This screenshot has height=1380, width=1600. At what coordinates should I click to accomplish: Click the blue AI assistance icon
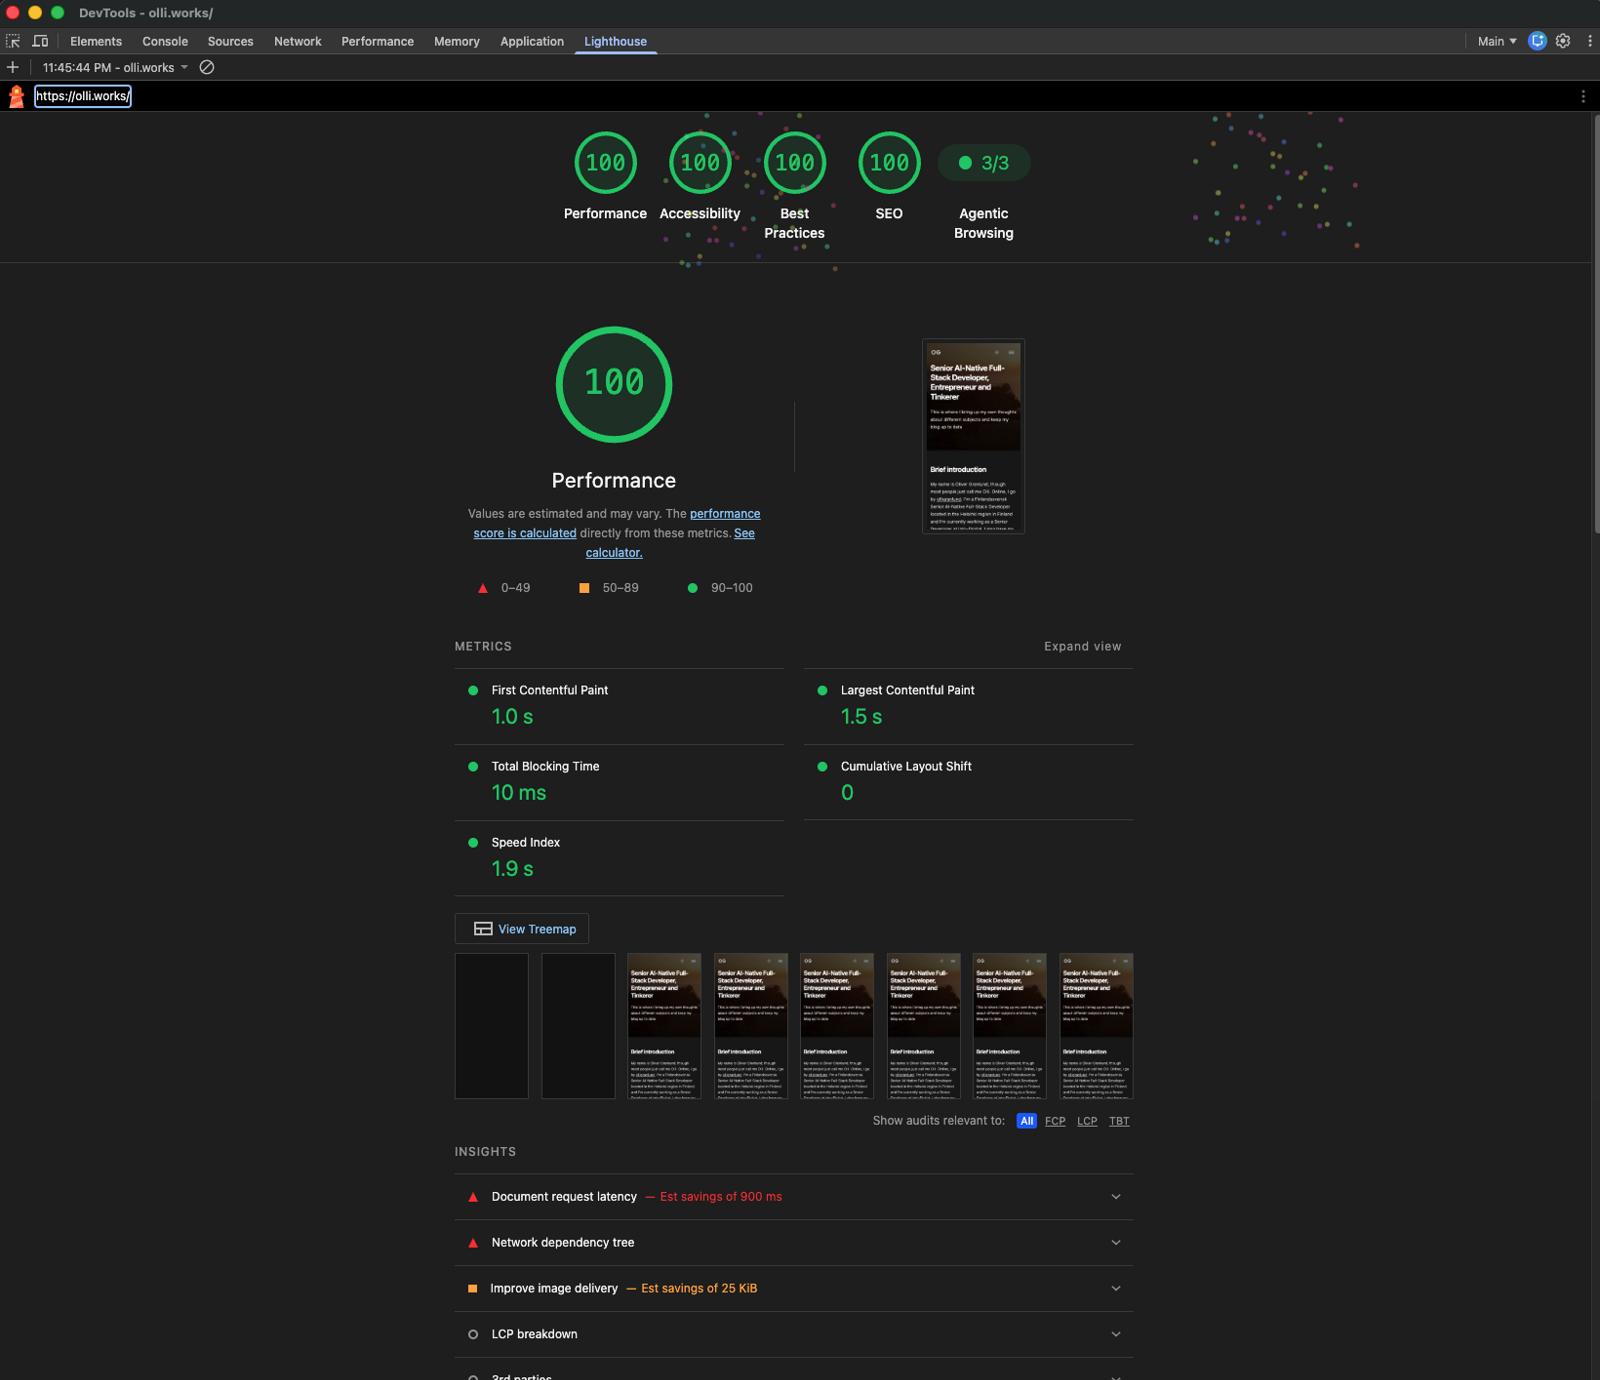click(x=1537, y=41)
